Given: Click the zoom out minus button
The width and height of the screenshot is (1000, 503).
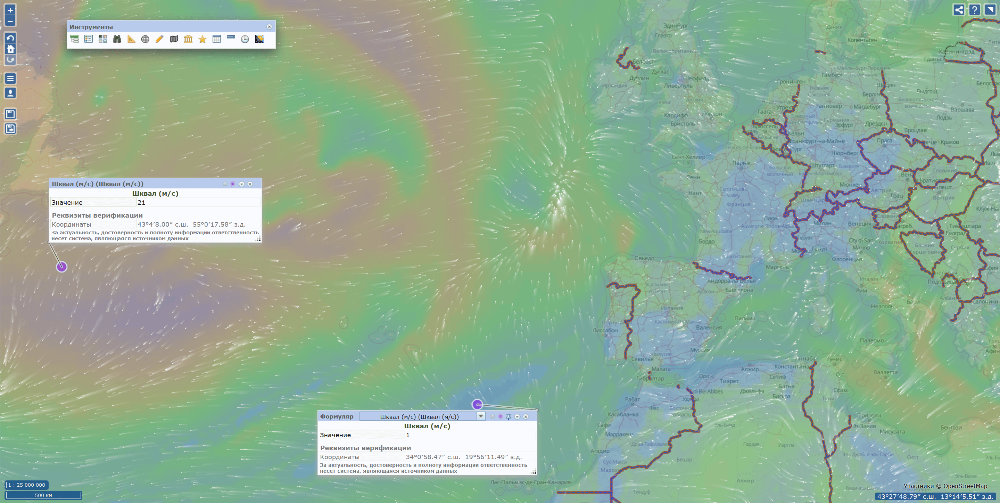Looking at the screenshot, I should point(10,20).
